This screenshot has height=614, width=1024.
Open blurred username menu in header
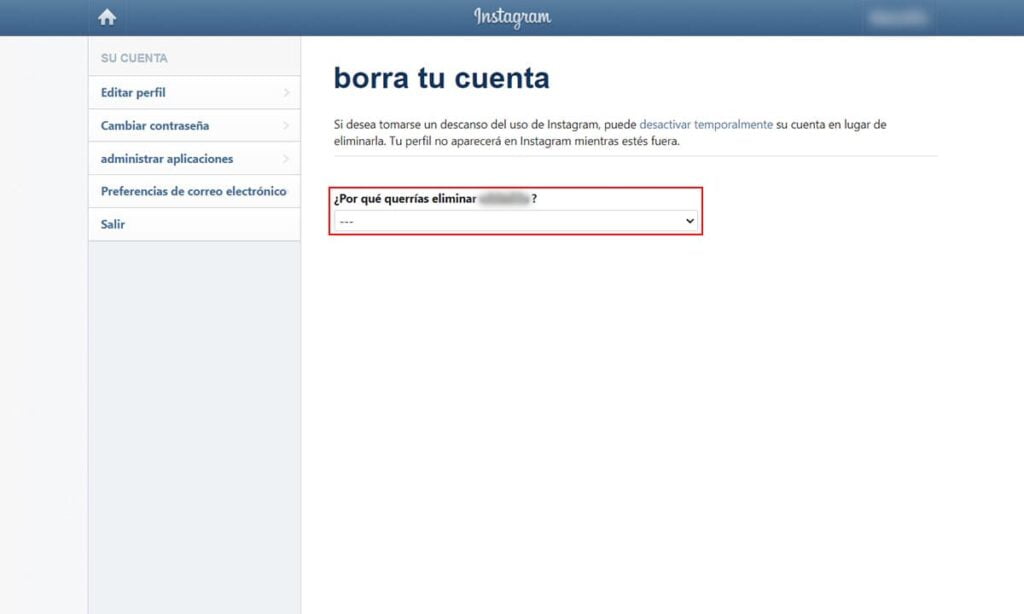click(898, 18)
